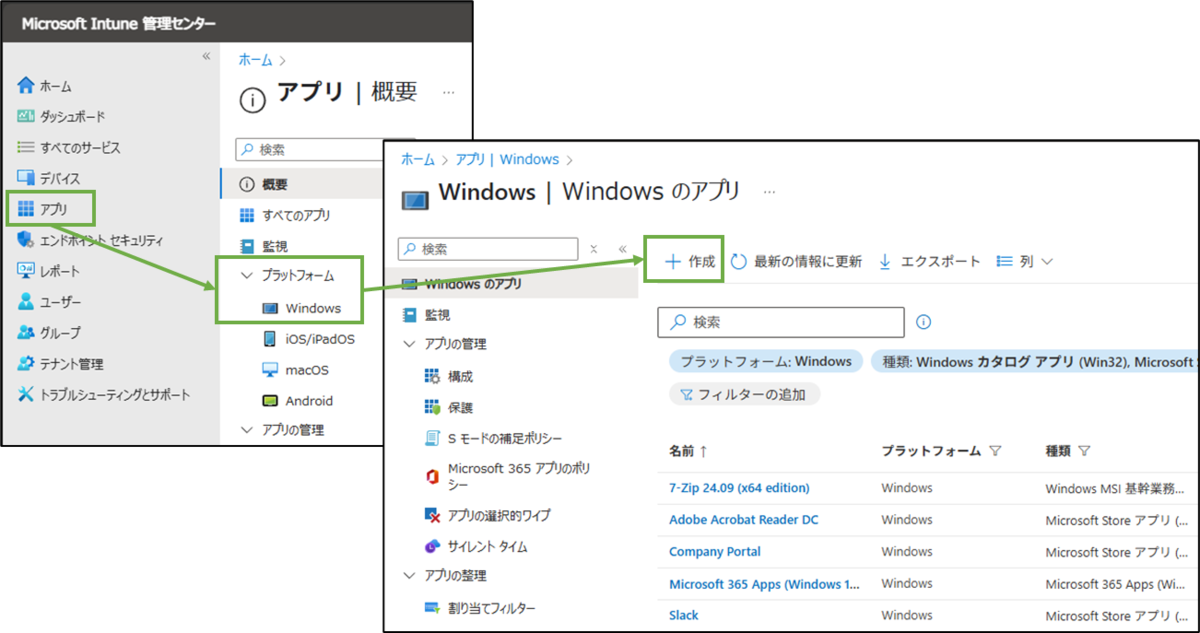Click the info icon beside the app search field
The width and height of the screenshot is (1200, 633).
point(924,322)
